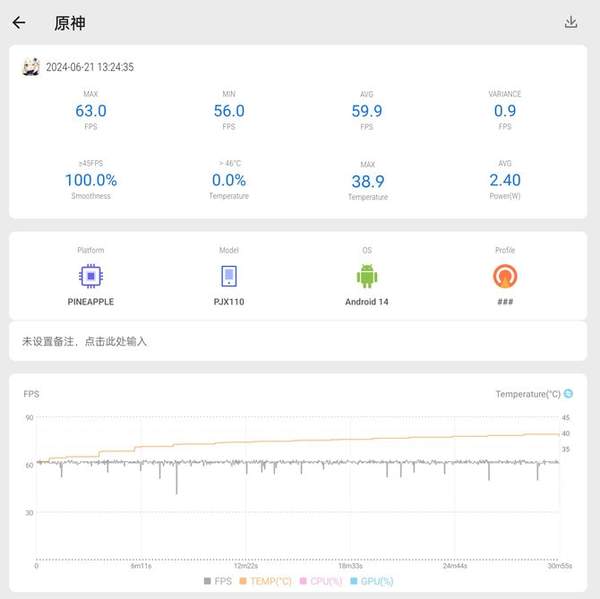Select the VARIANCE value 0.9
The image size is (600, 599).
505,111
